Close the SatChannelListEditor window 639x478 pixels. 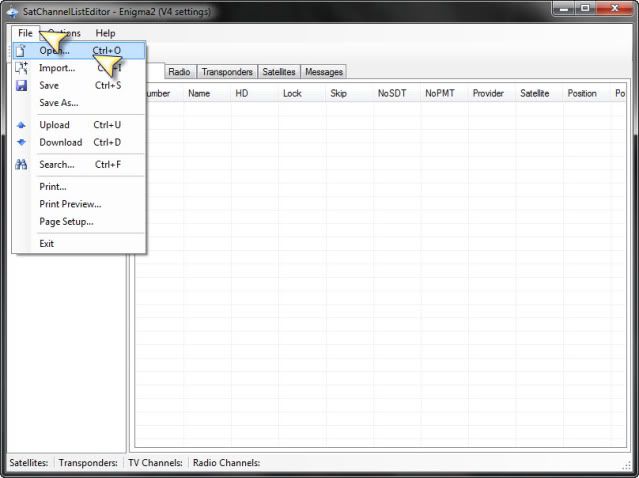(615, 9)
